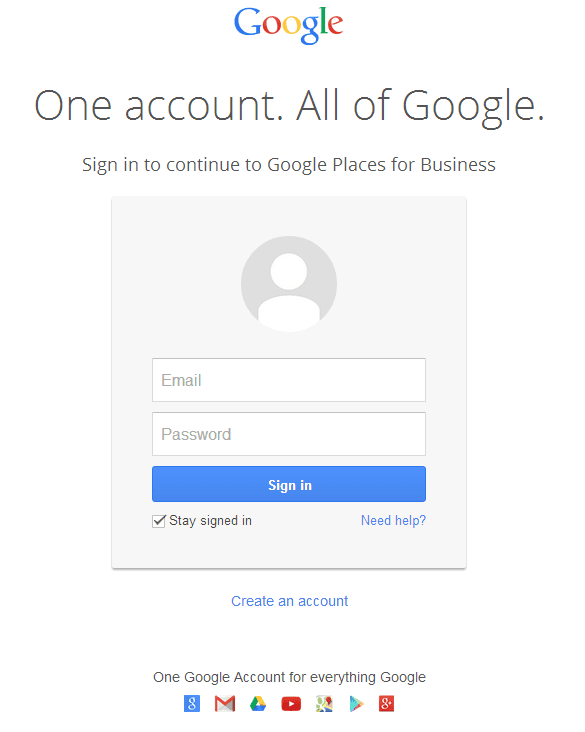Focus the Password input field
The width and height of the screenshot is (585, 732).
pos(289,434)
